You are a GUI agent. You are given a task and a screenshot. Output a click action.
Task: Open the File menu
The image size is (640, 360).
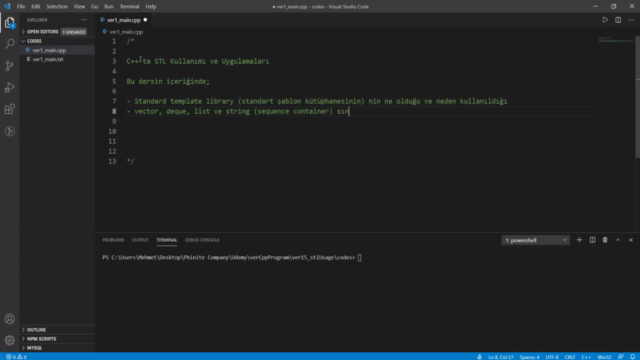21,7
